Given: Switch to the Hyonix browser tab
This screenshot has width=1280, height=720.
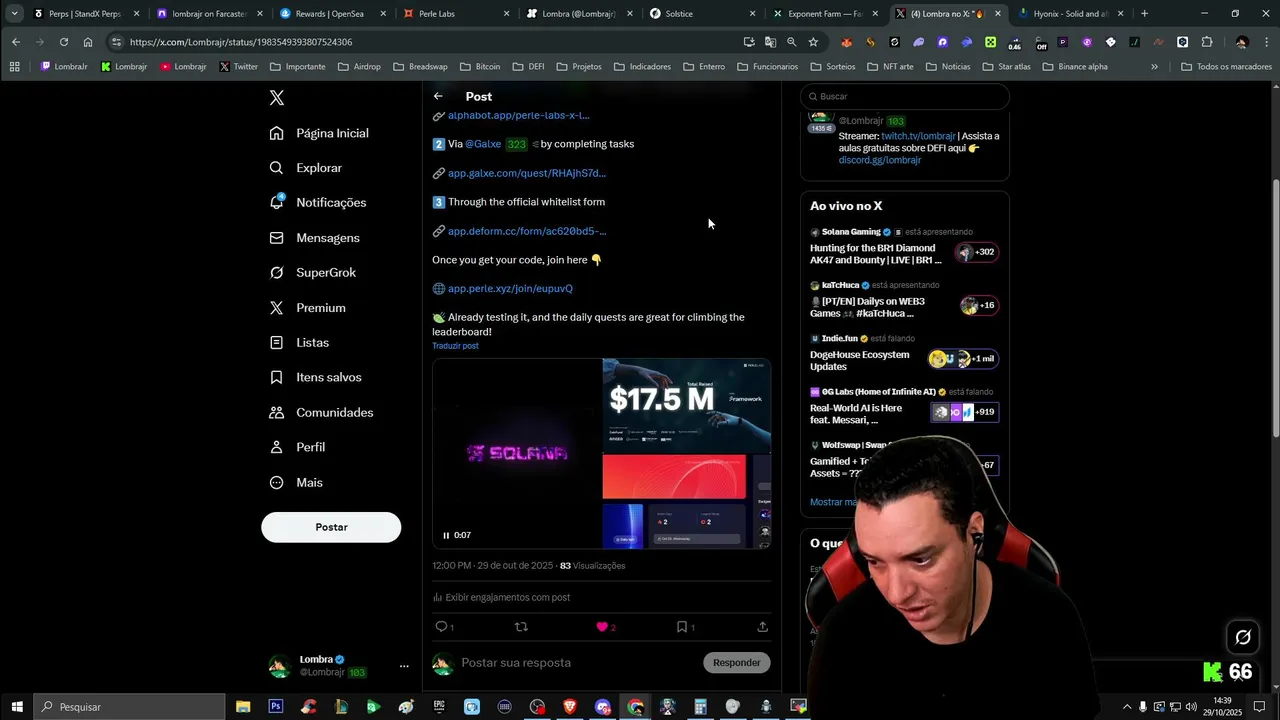Looking at the screenshot, I should point(1069,14).
